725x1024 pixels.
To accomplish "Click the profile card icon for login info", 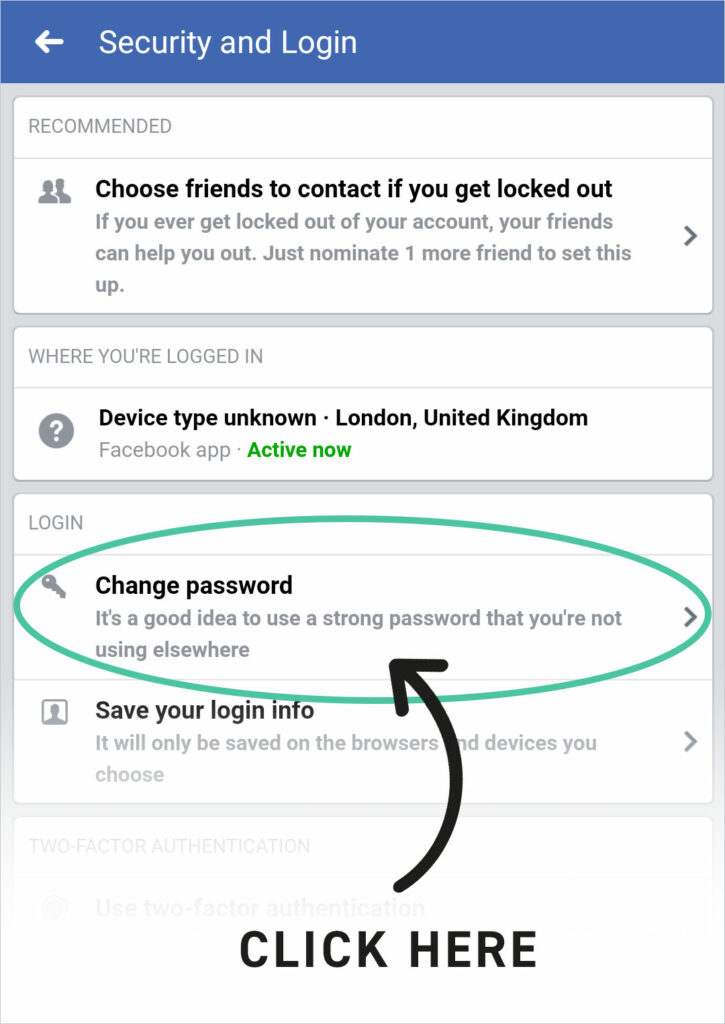I will (x=54, y=712).
